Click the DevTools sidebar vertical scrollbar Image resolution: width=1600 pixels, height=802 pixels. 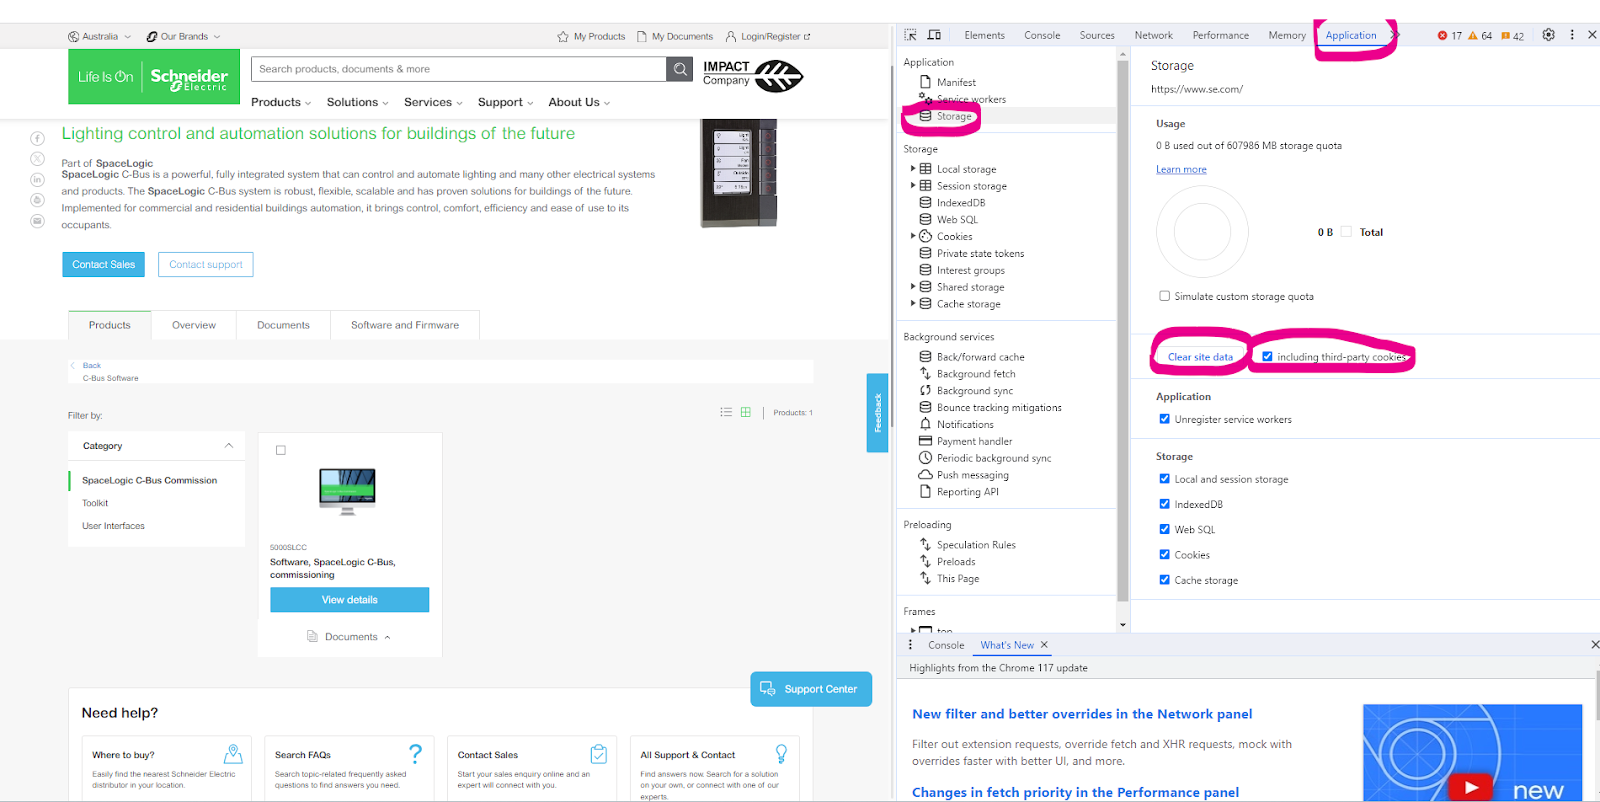1123,330
